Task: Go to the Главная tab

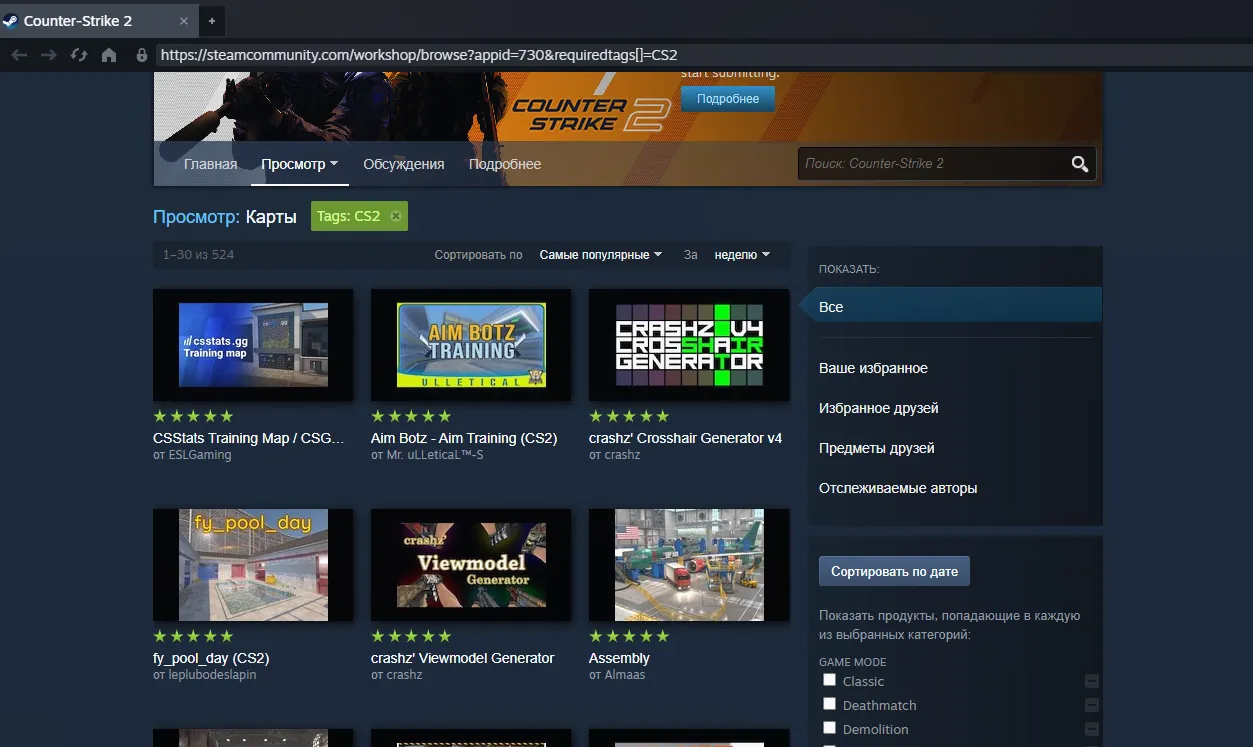Action: coord(210,164)
